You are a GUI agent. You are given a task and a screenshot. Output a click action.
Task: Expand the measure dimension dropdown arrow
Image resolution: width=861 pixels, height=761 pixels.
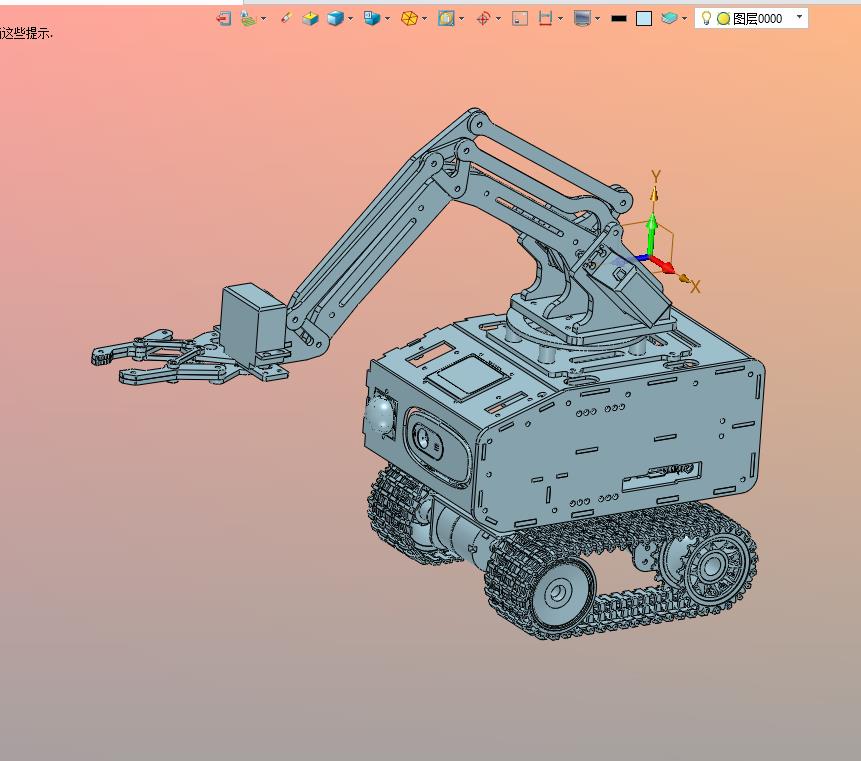coord(560,19)
